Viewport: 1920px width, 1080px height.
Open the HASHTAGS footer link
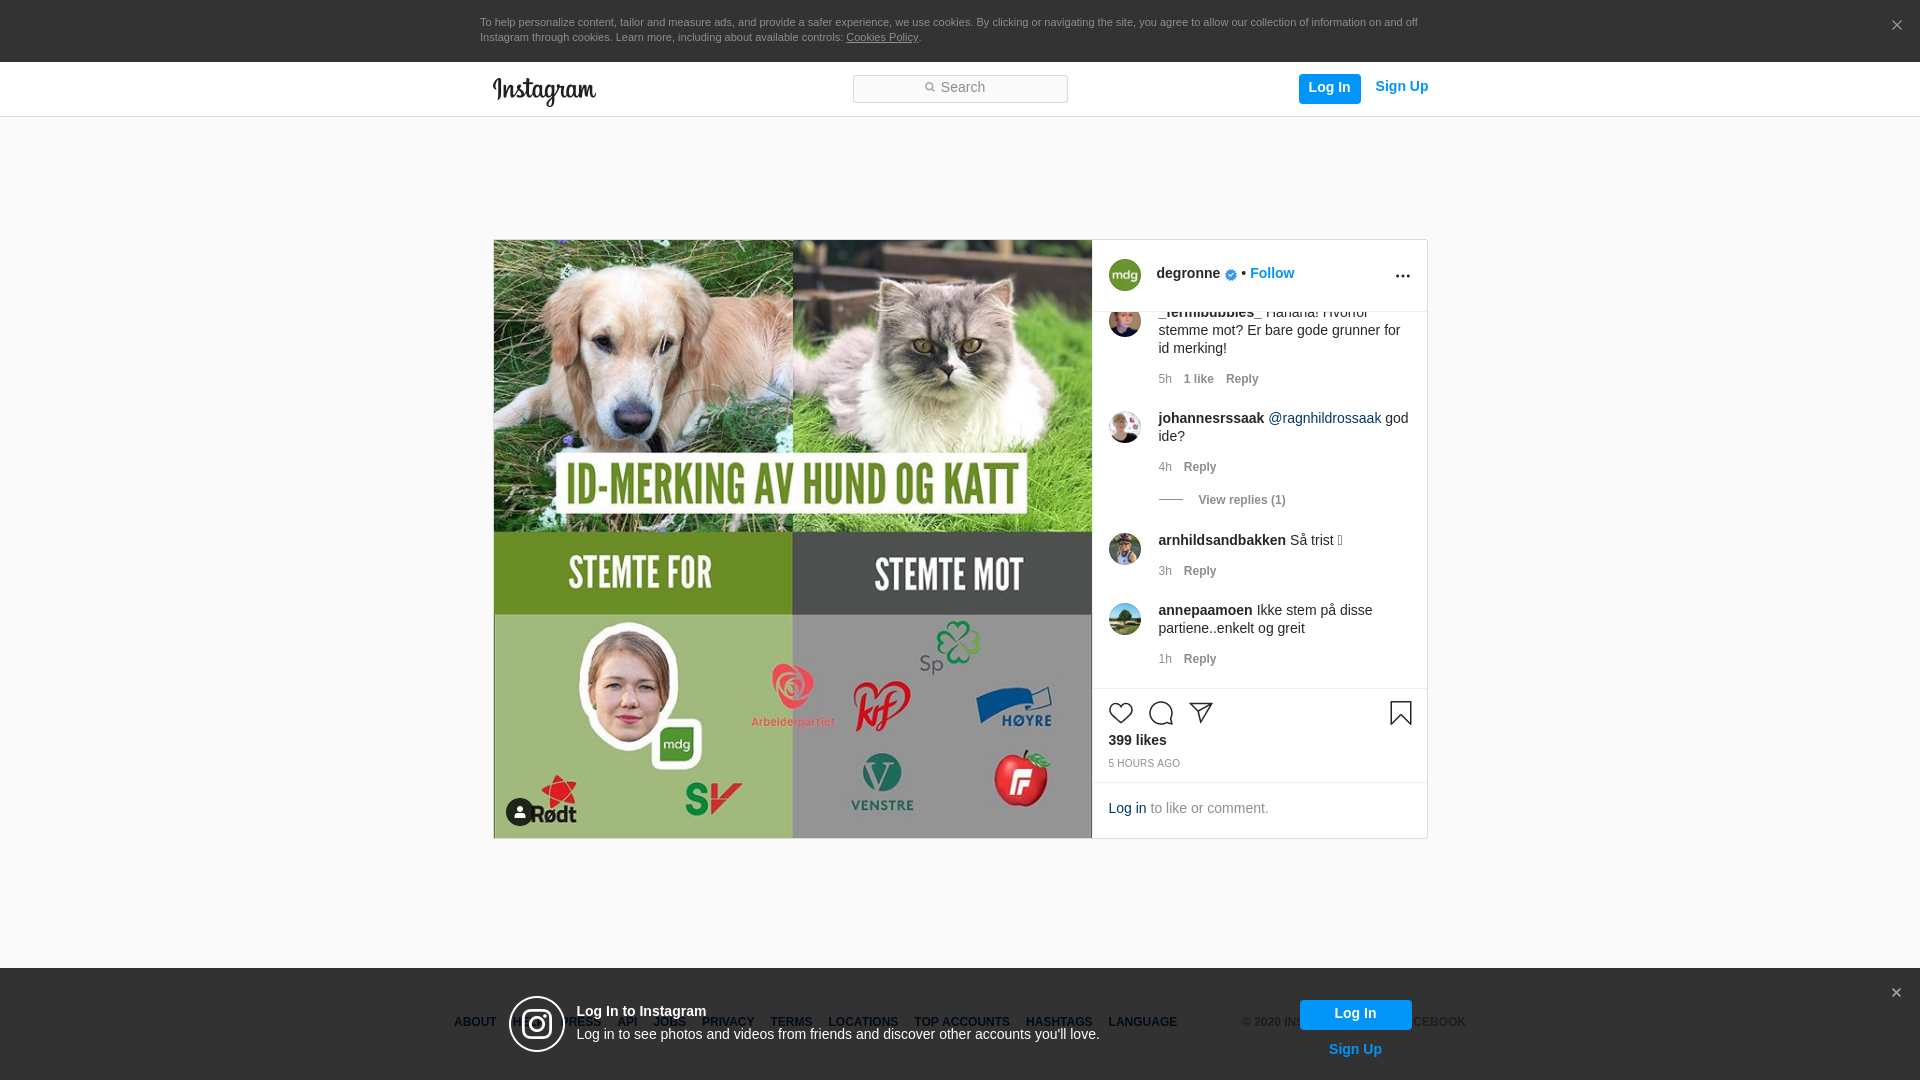[x=1058, y=1023]
